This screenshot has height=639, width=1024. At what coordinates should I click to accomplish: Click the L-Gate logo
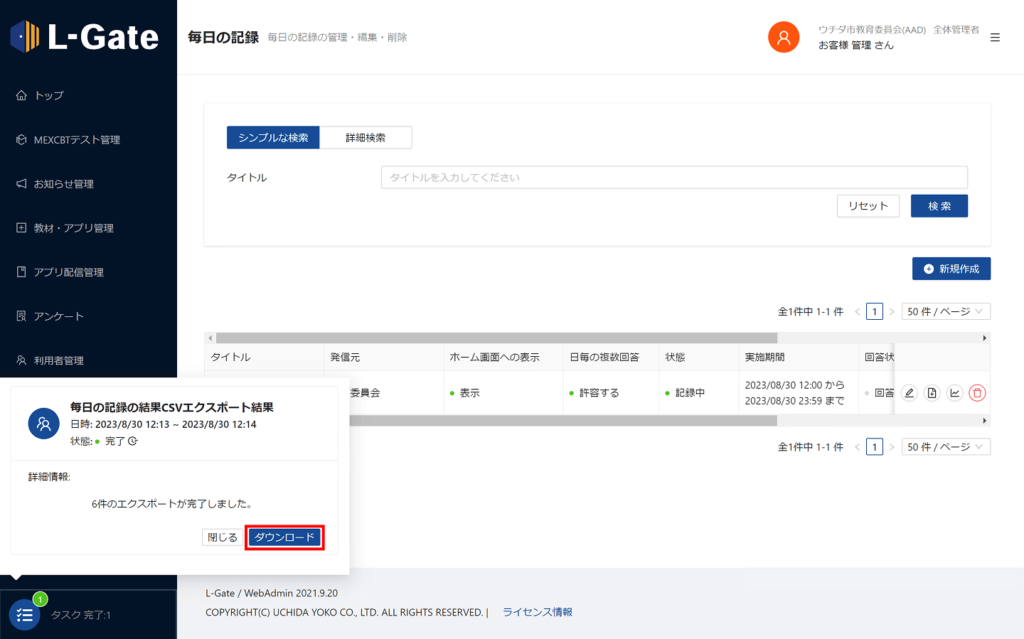[85, 37]
